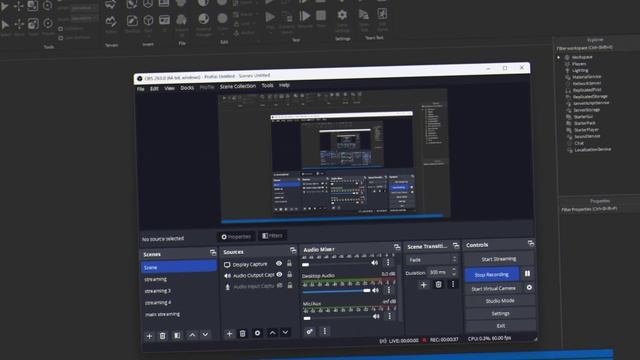The image size is (640, 360).
Task: Float the Scenes dock with pop-out icon
Action: pos(213,253)
